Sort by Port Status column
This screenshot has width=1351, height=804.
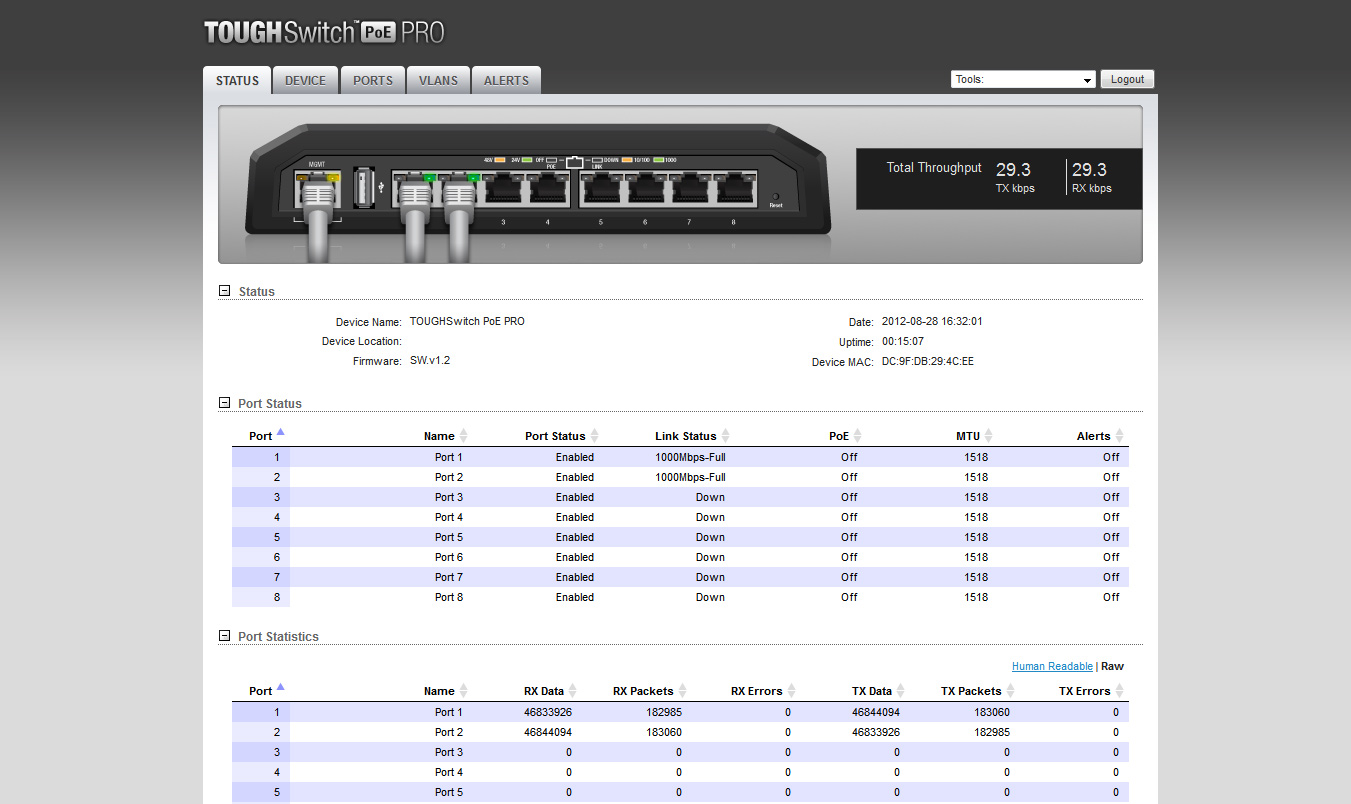(562, 436)
